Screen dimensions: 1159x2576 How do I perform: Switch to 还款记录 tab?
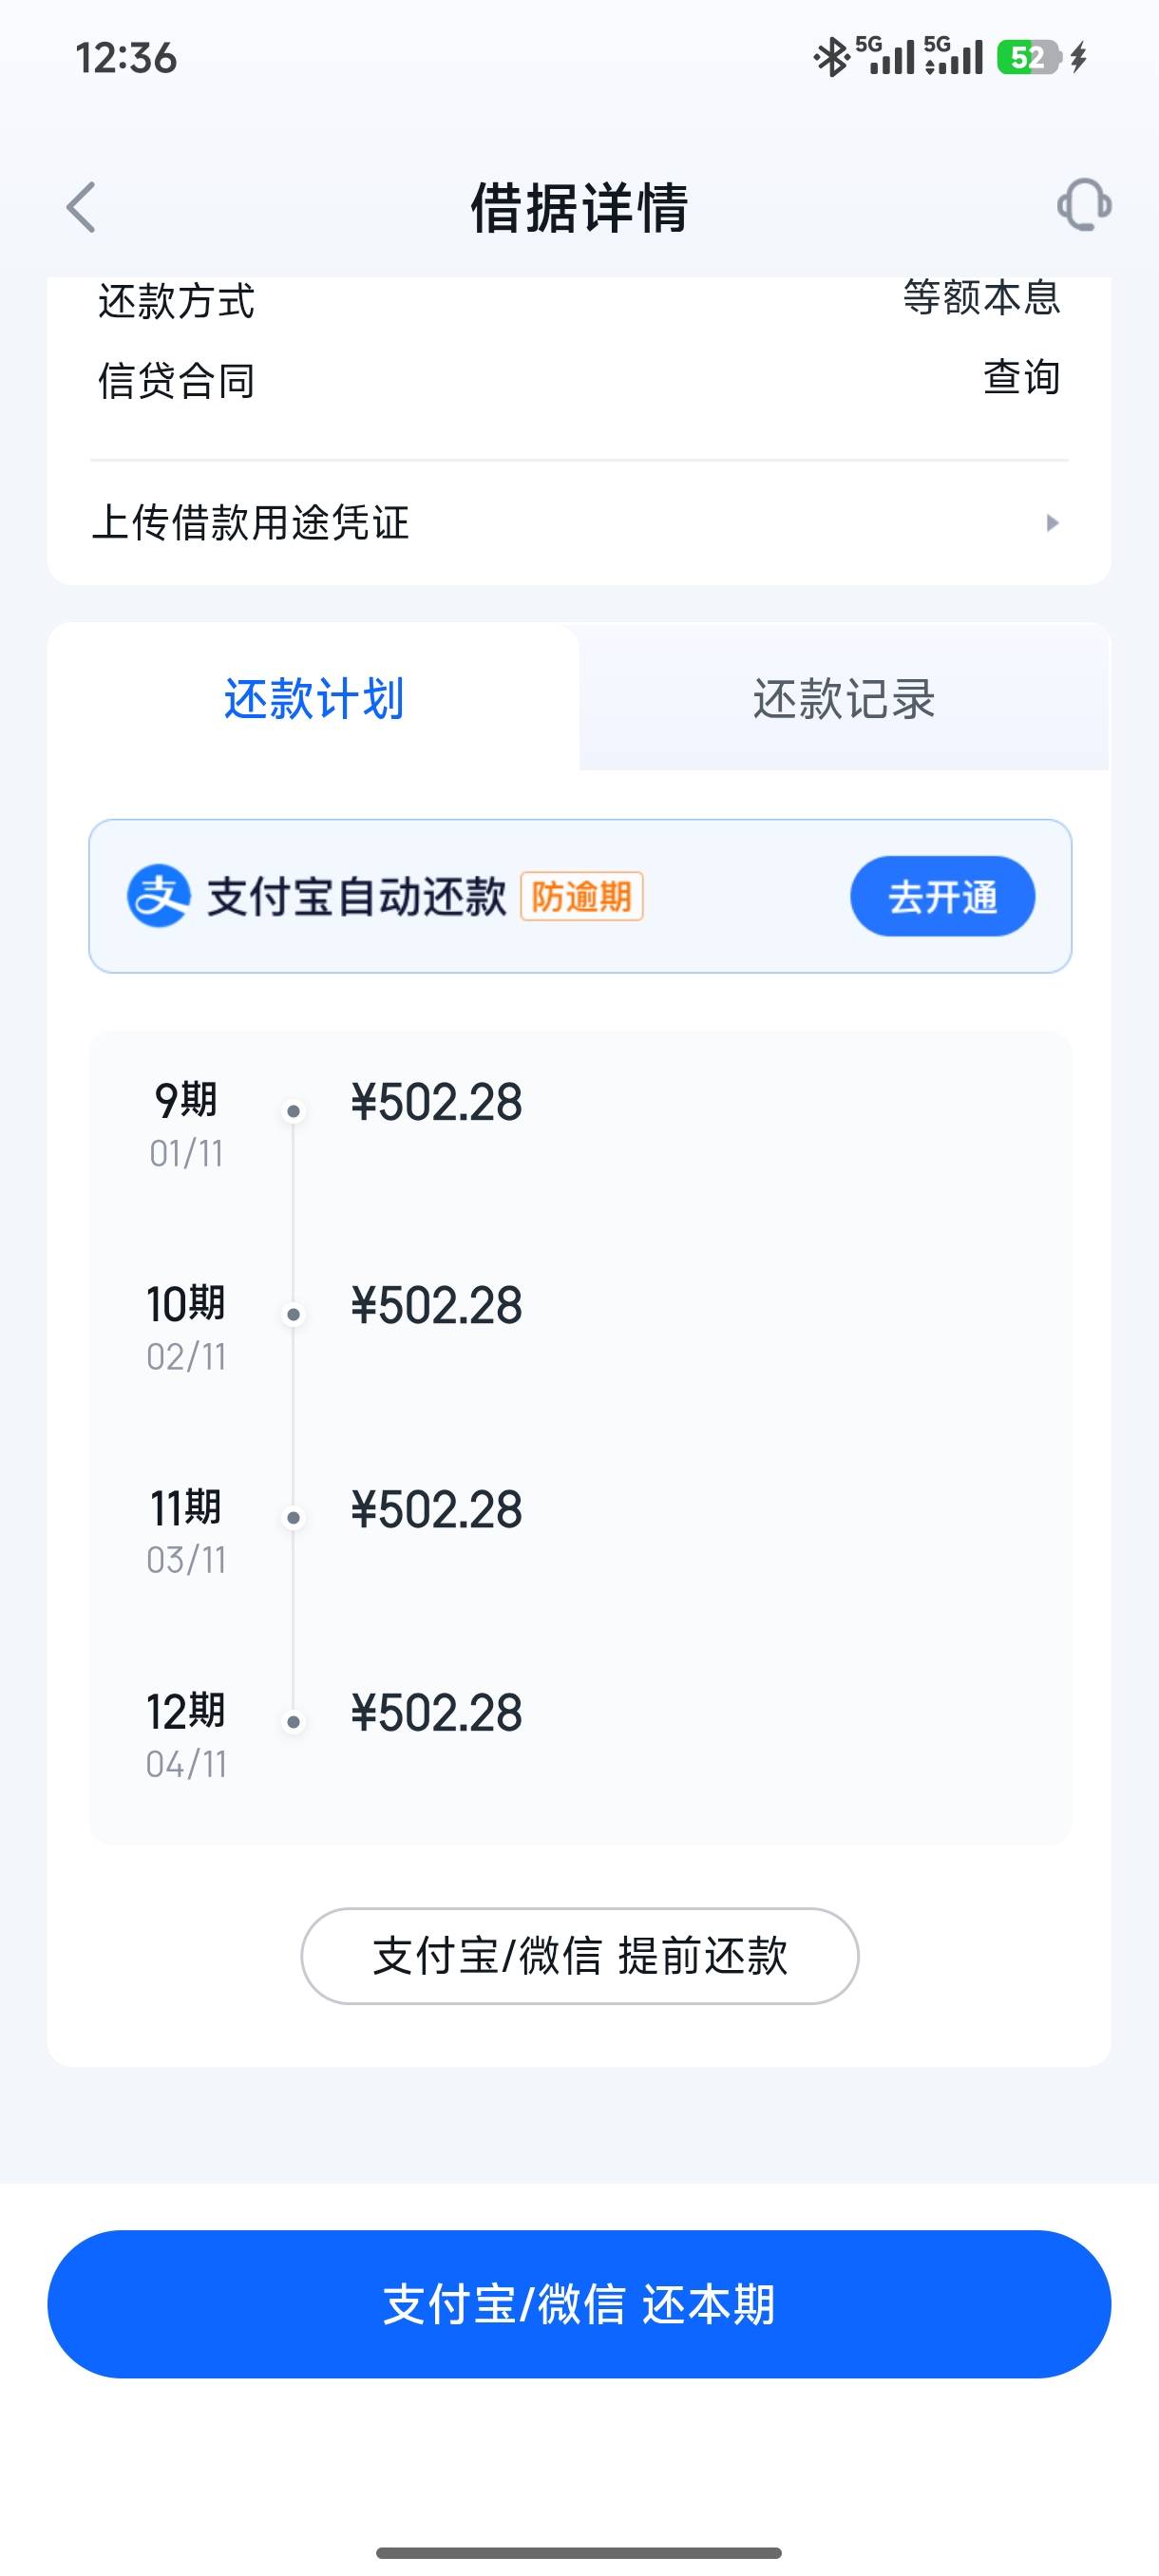844,698
